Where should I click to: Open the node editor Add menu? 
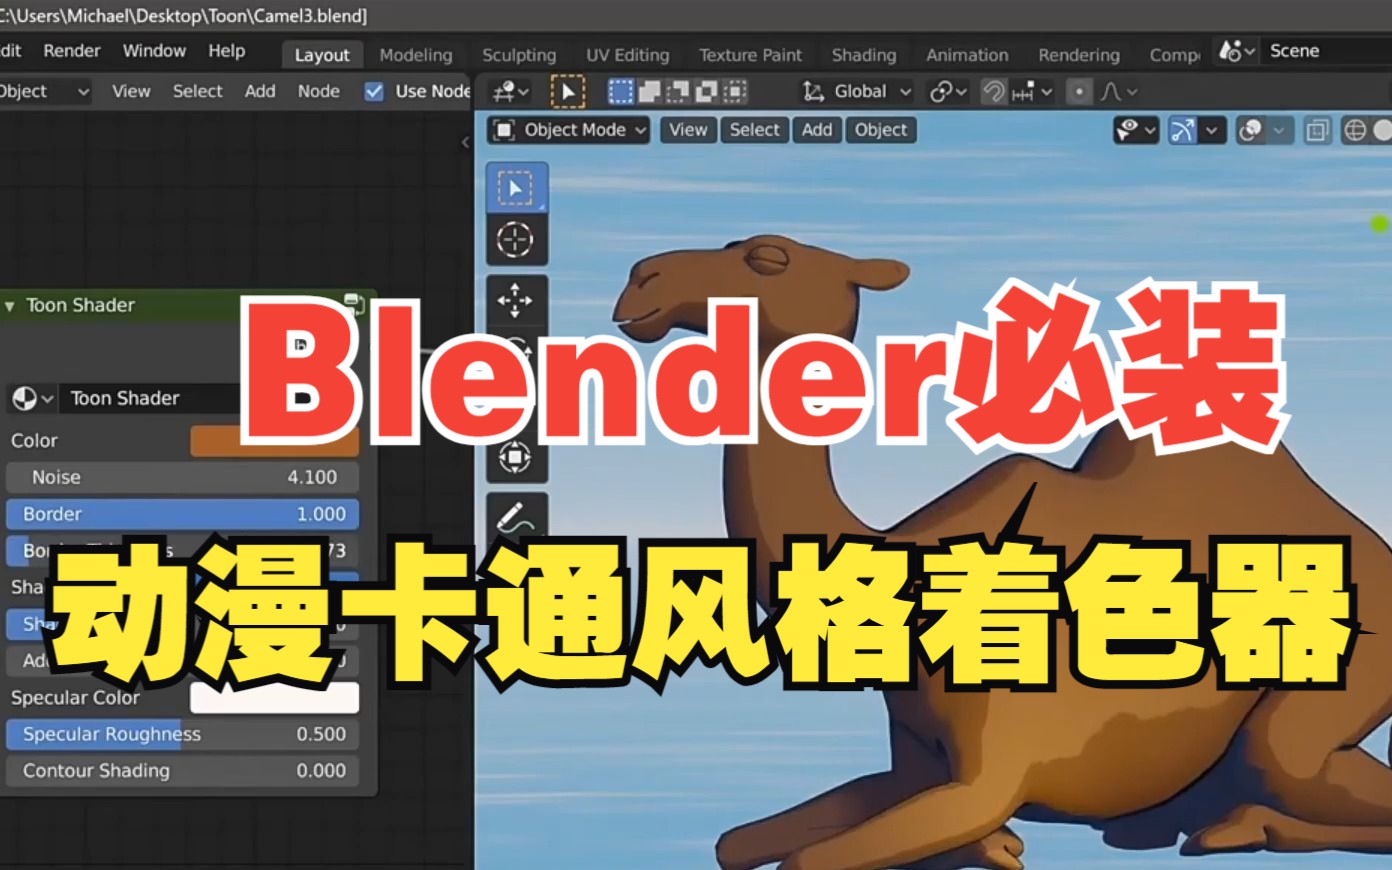tap(260, 92)
